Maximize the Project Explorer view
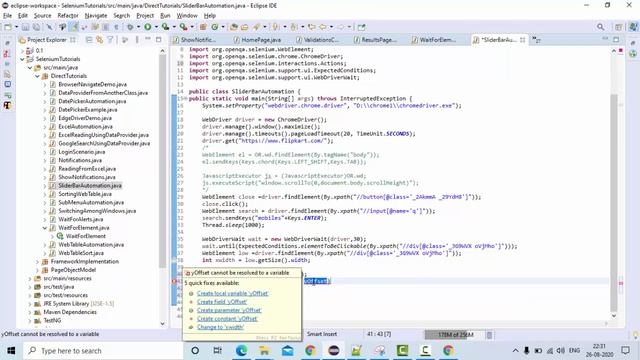 point(158,39)
